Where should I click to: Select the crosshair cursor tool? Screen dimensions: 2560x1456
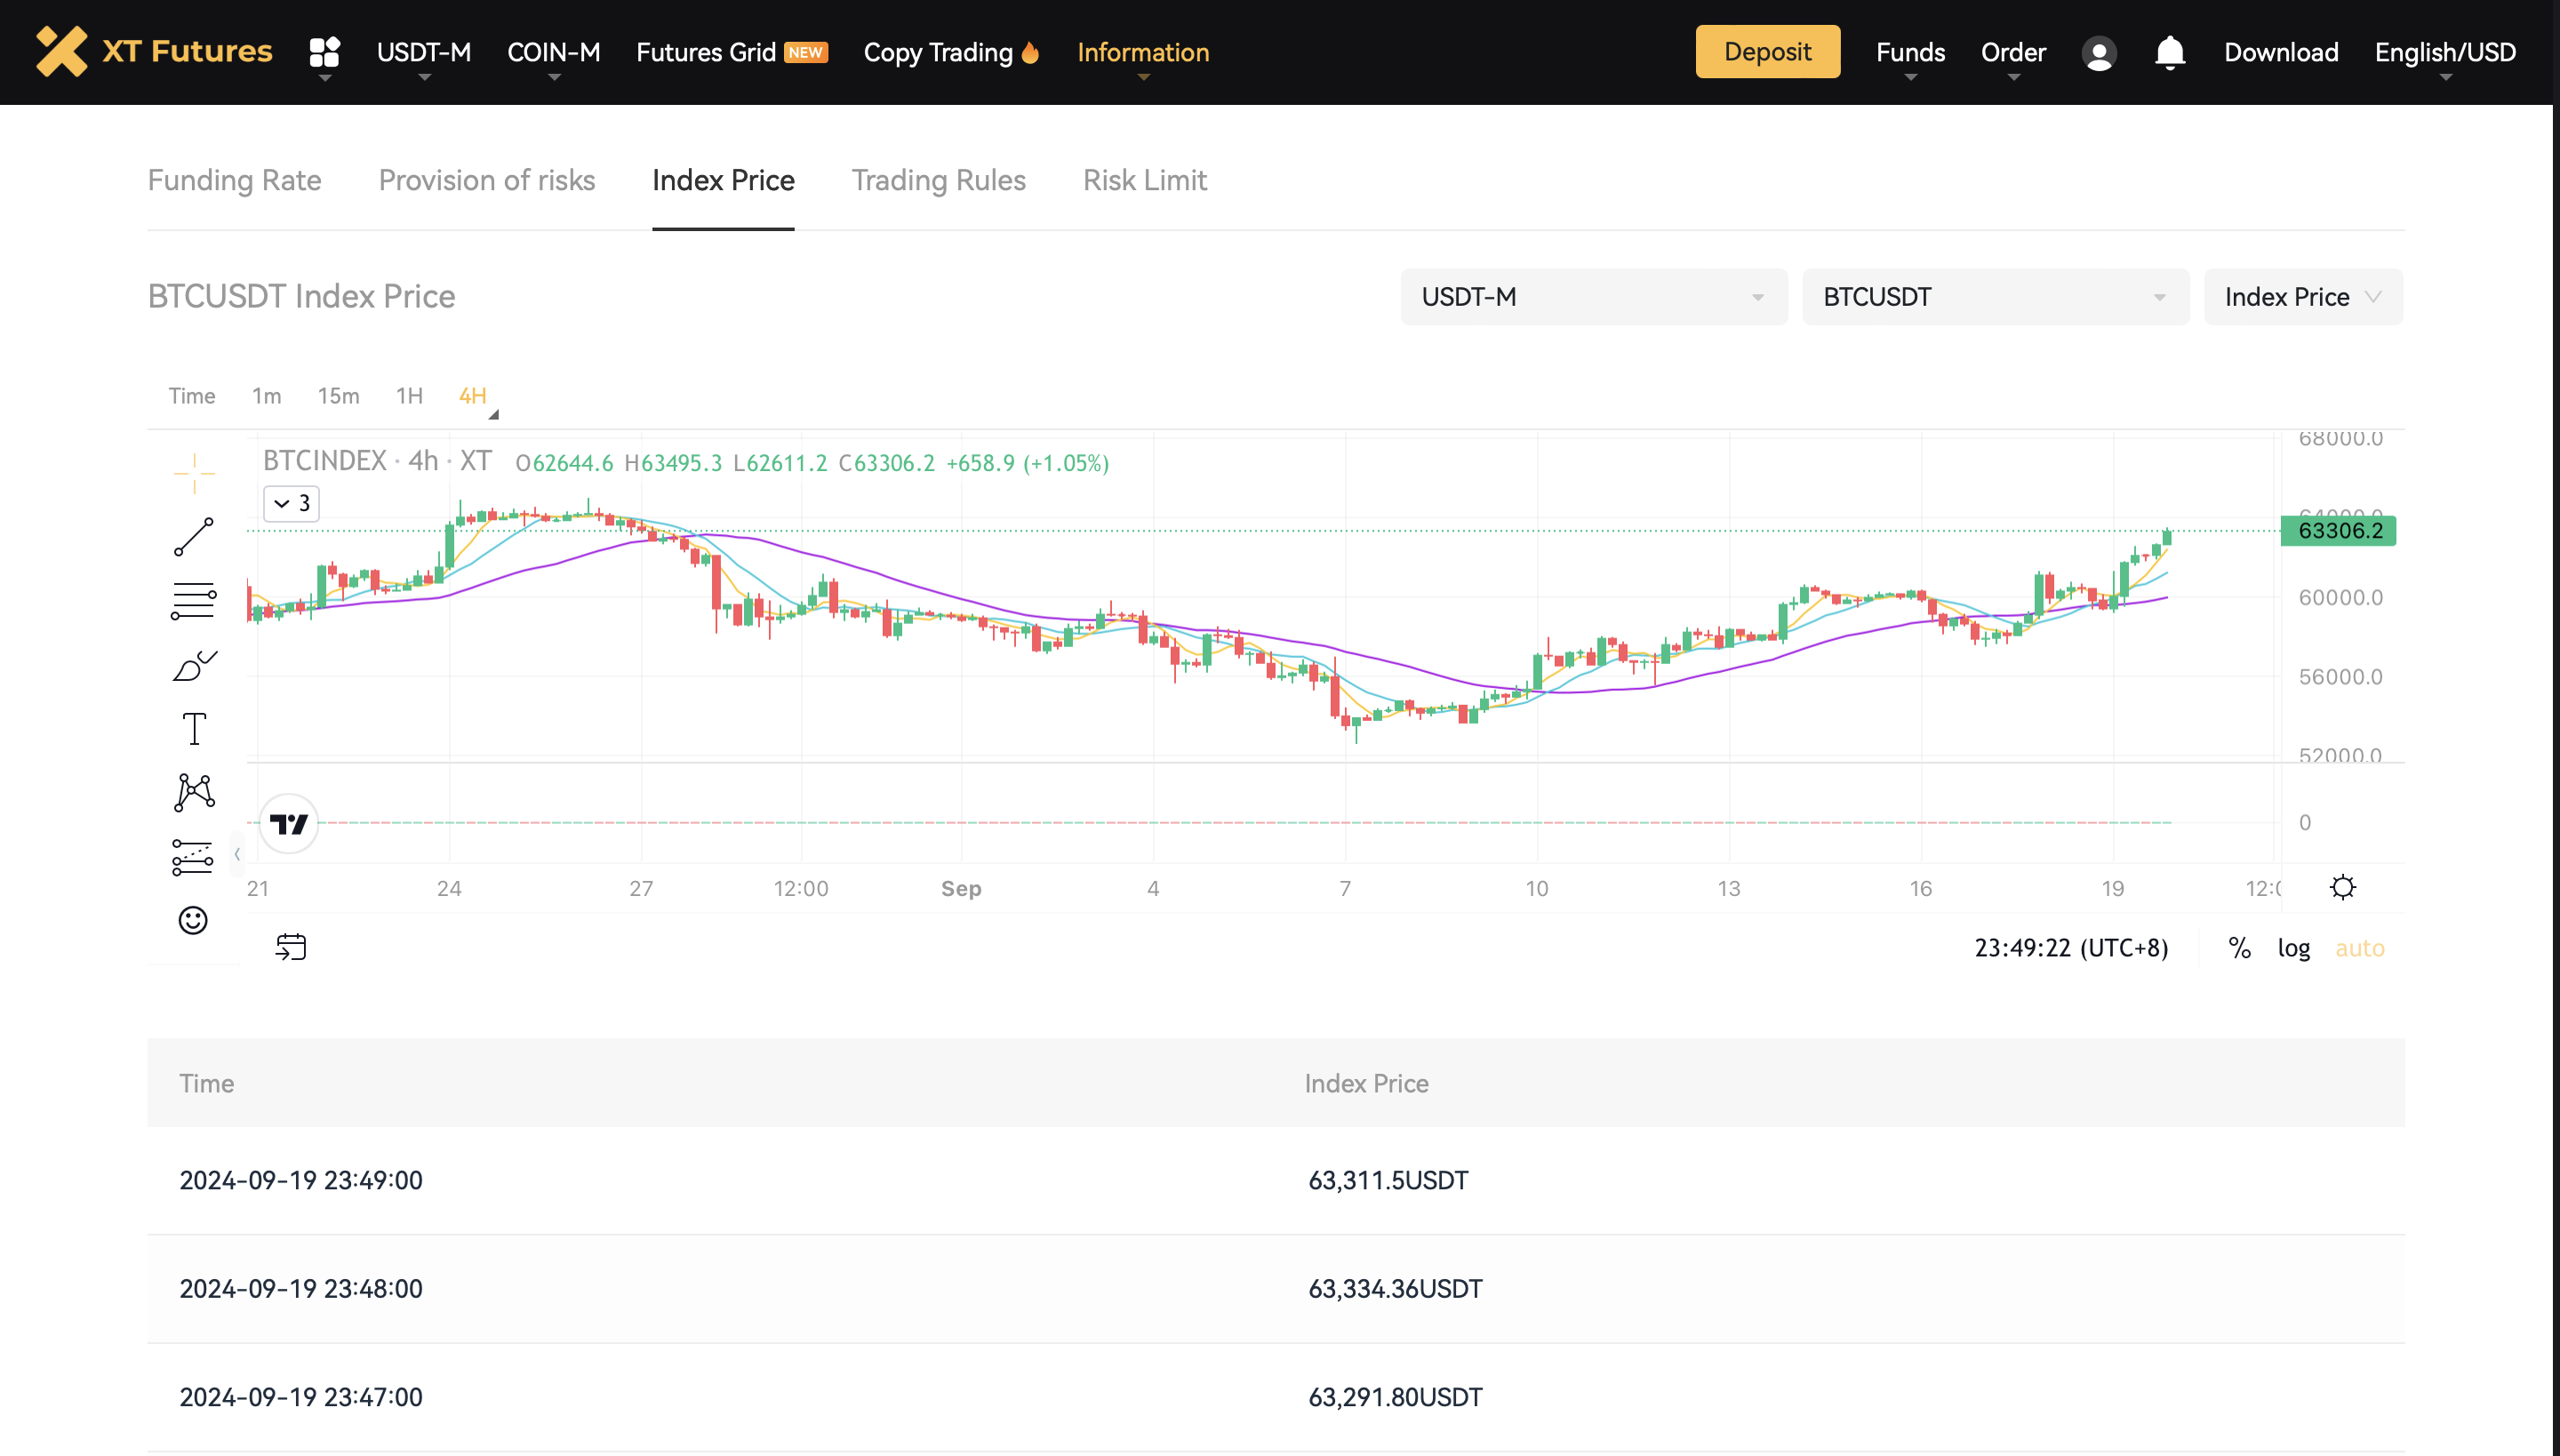[x=193, y=472]
